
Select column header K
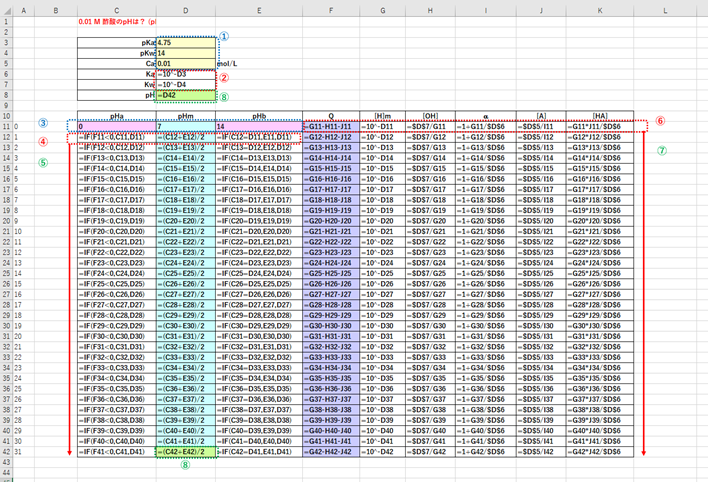(600, 10)
